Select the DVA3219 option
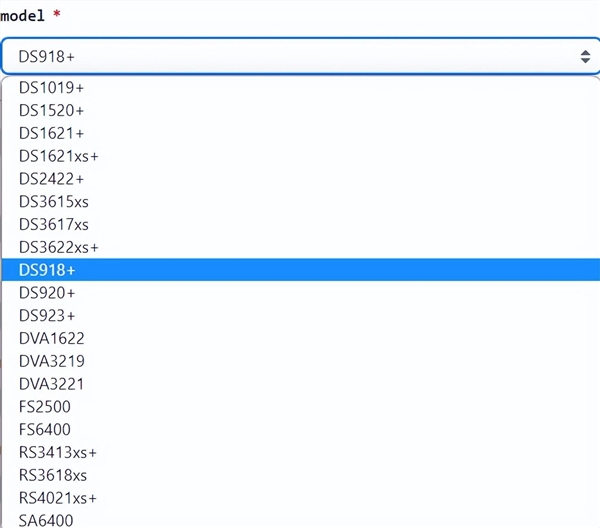Image resolution: width=600 pixels, height=528 pixels. click(301, 361)
